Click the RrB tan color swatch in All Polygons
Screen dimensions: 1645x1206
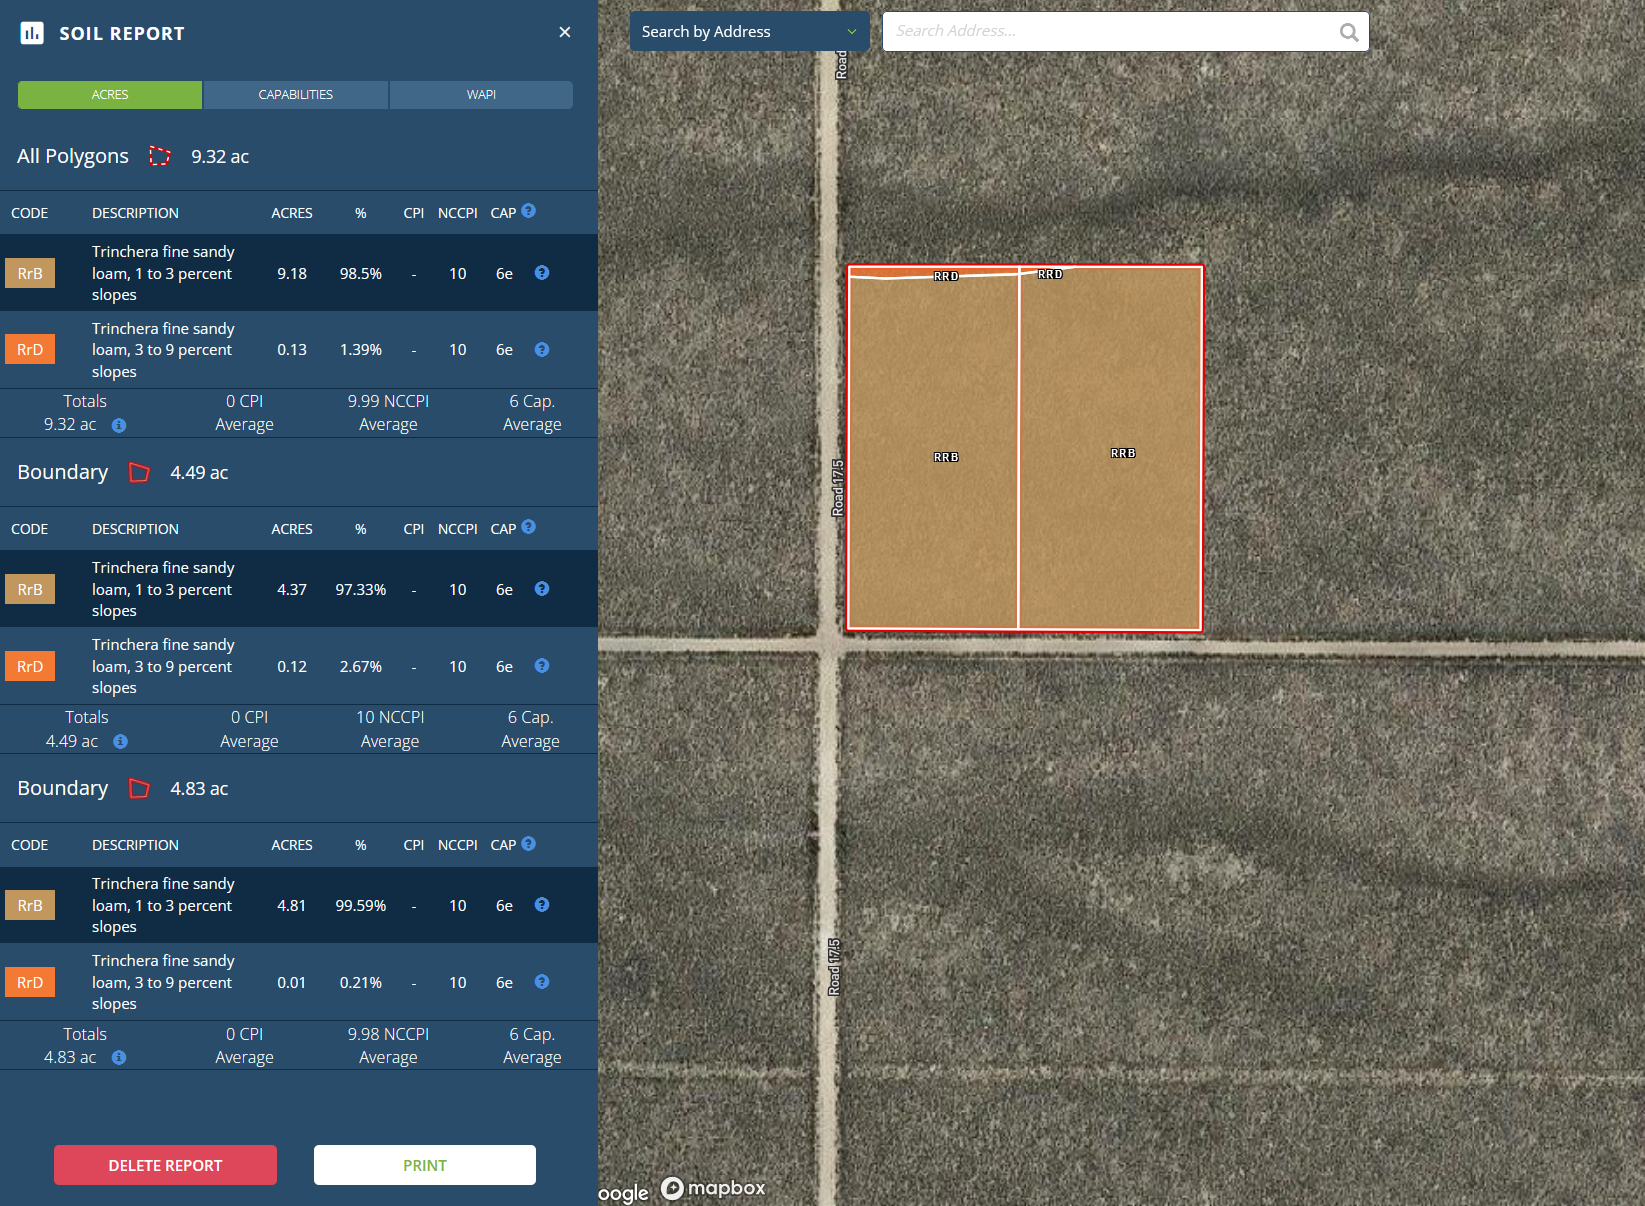30,274
